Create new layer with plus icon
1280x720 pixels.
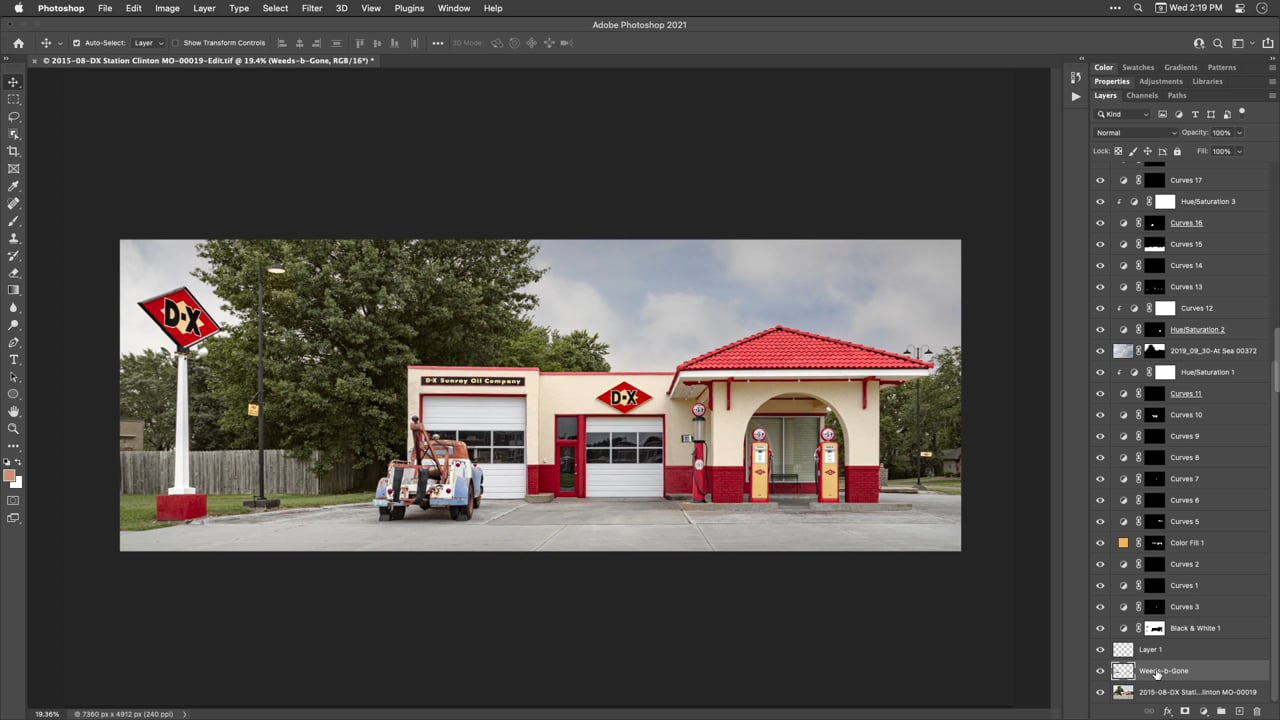pos(1239,711)
